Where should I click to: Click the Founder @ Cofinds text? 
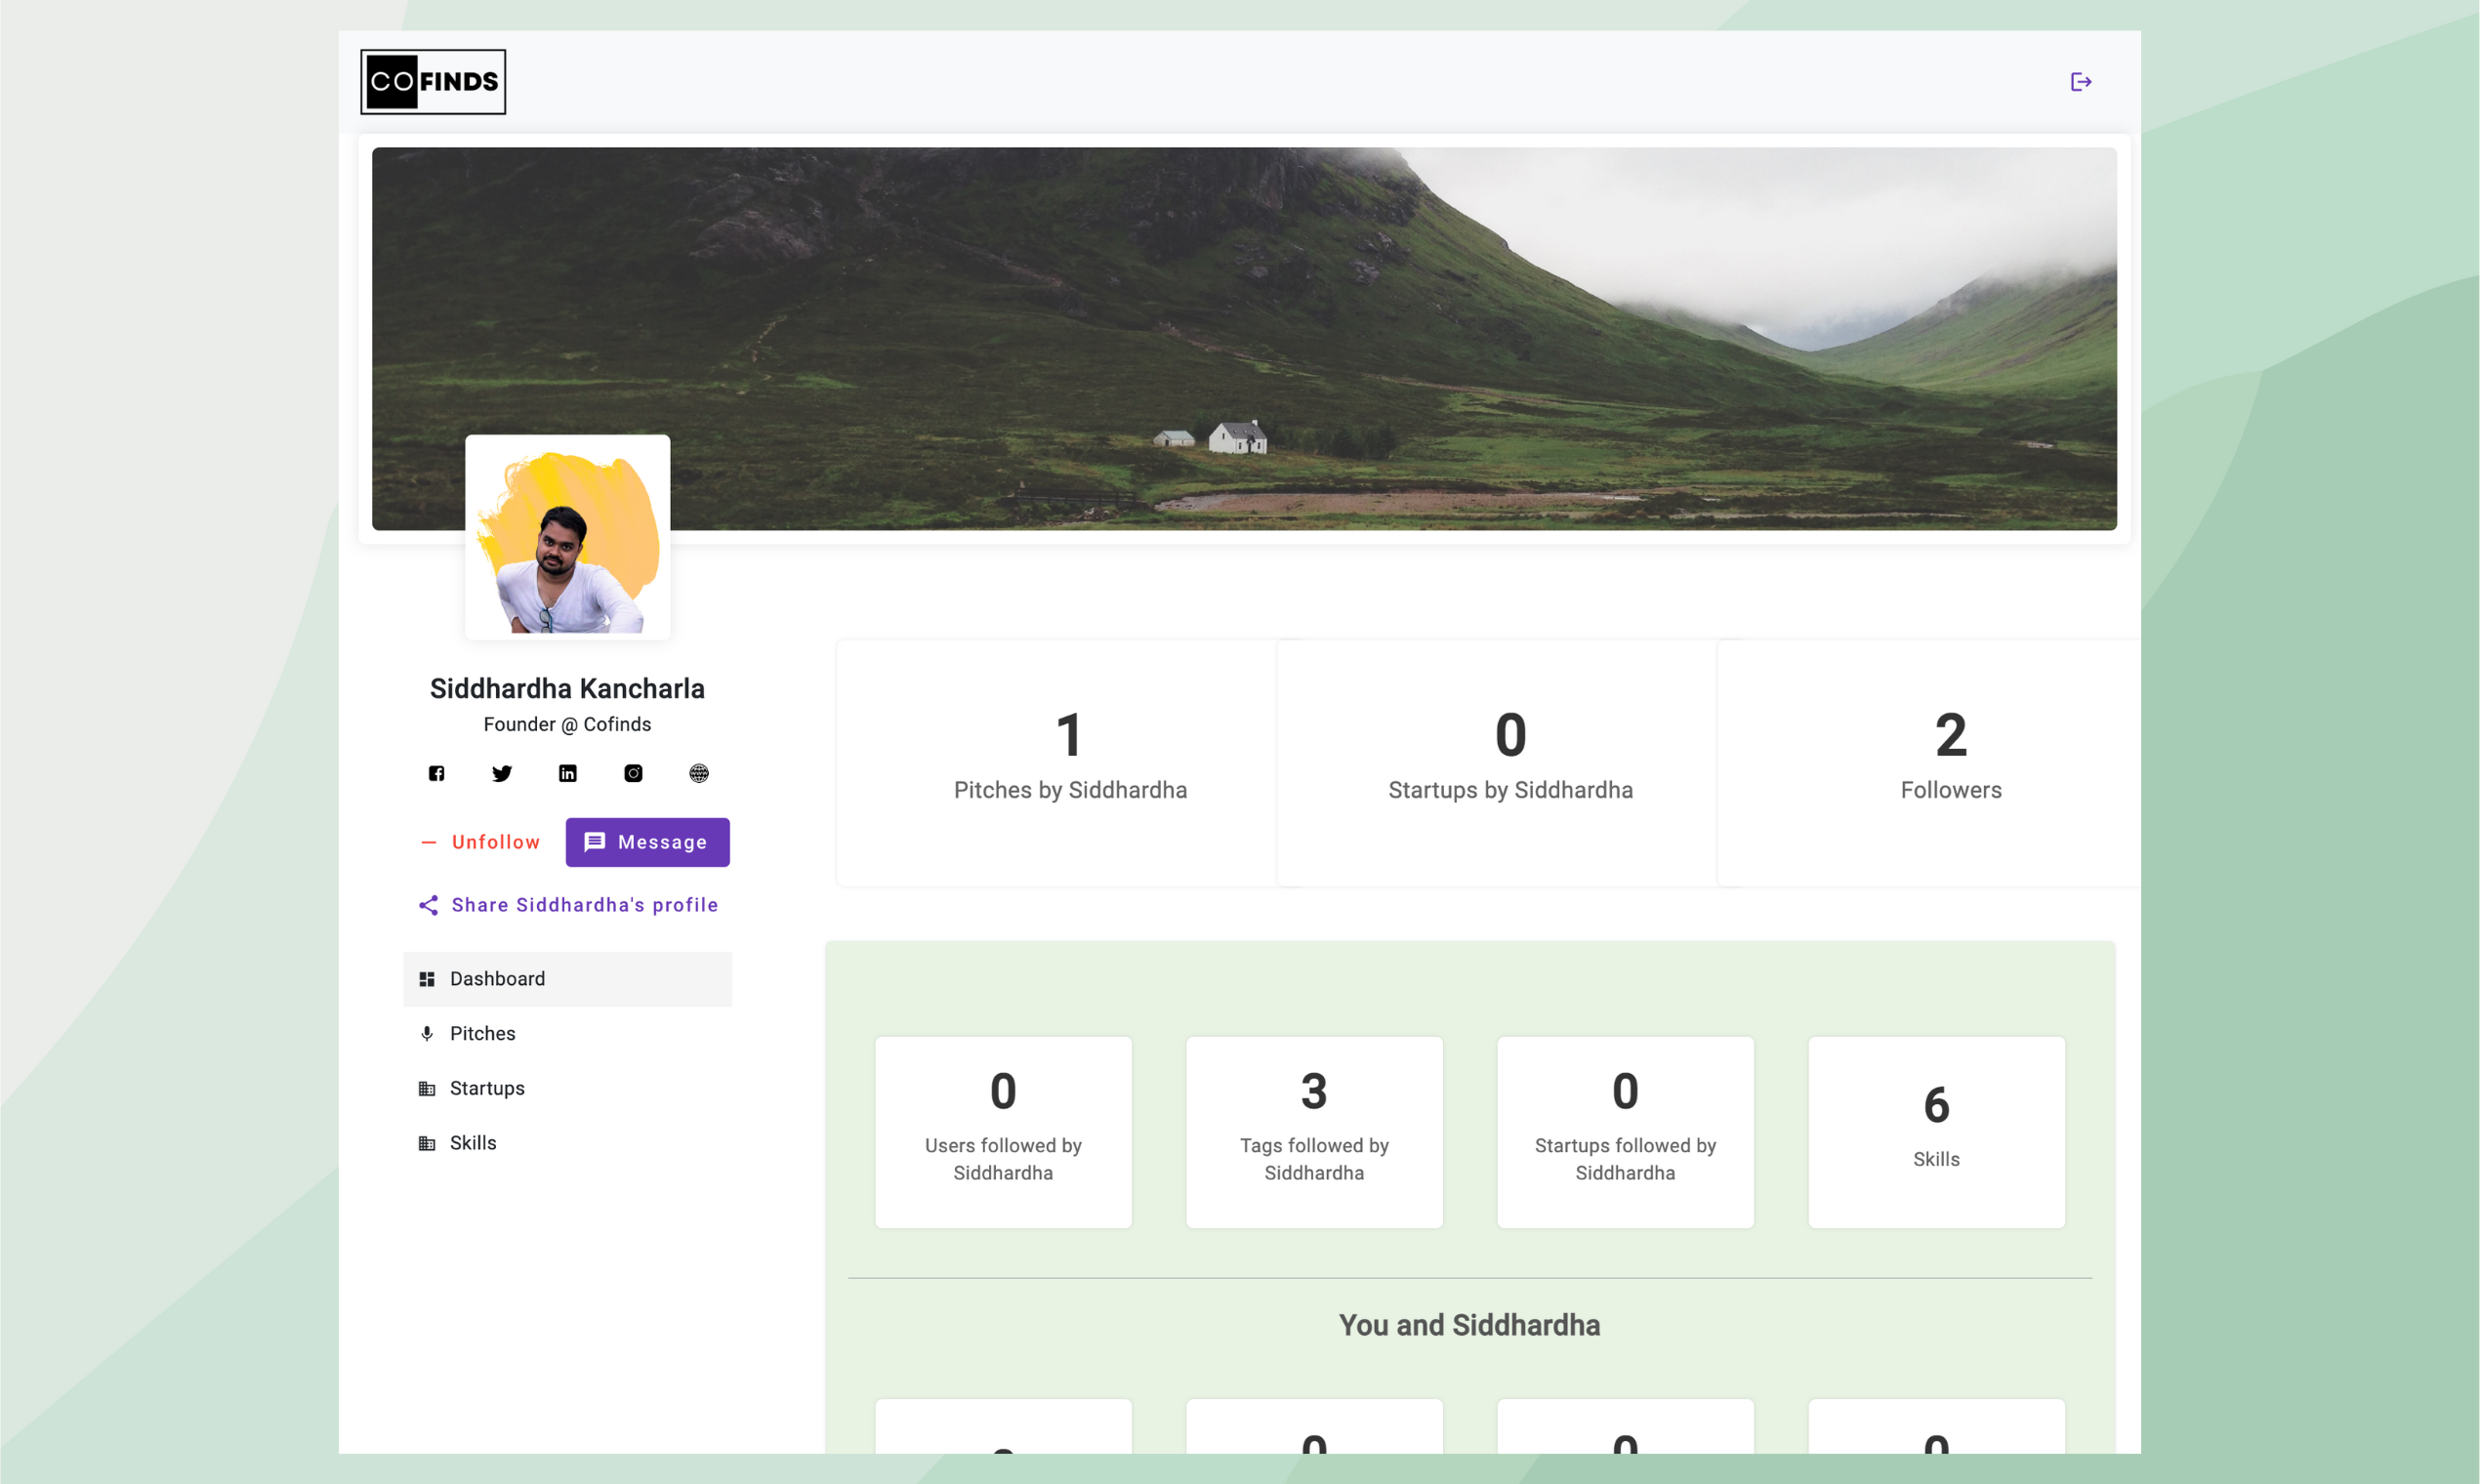(x=567, y=725)
